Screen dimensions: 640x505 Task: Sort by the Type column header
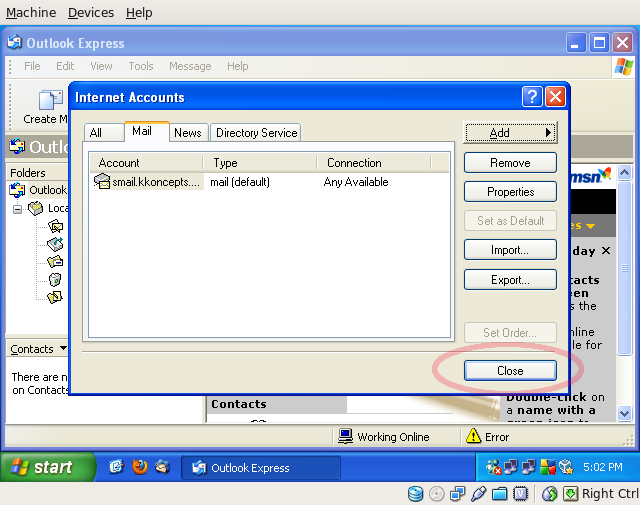click(260, 162)
